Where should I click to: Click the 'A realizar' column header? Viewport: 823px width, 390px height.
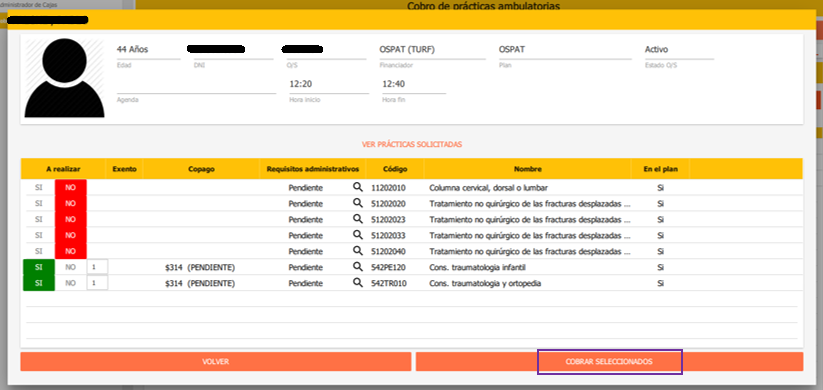point(64,169)
